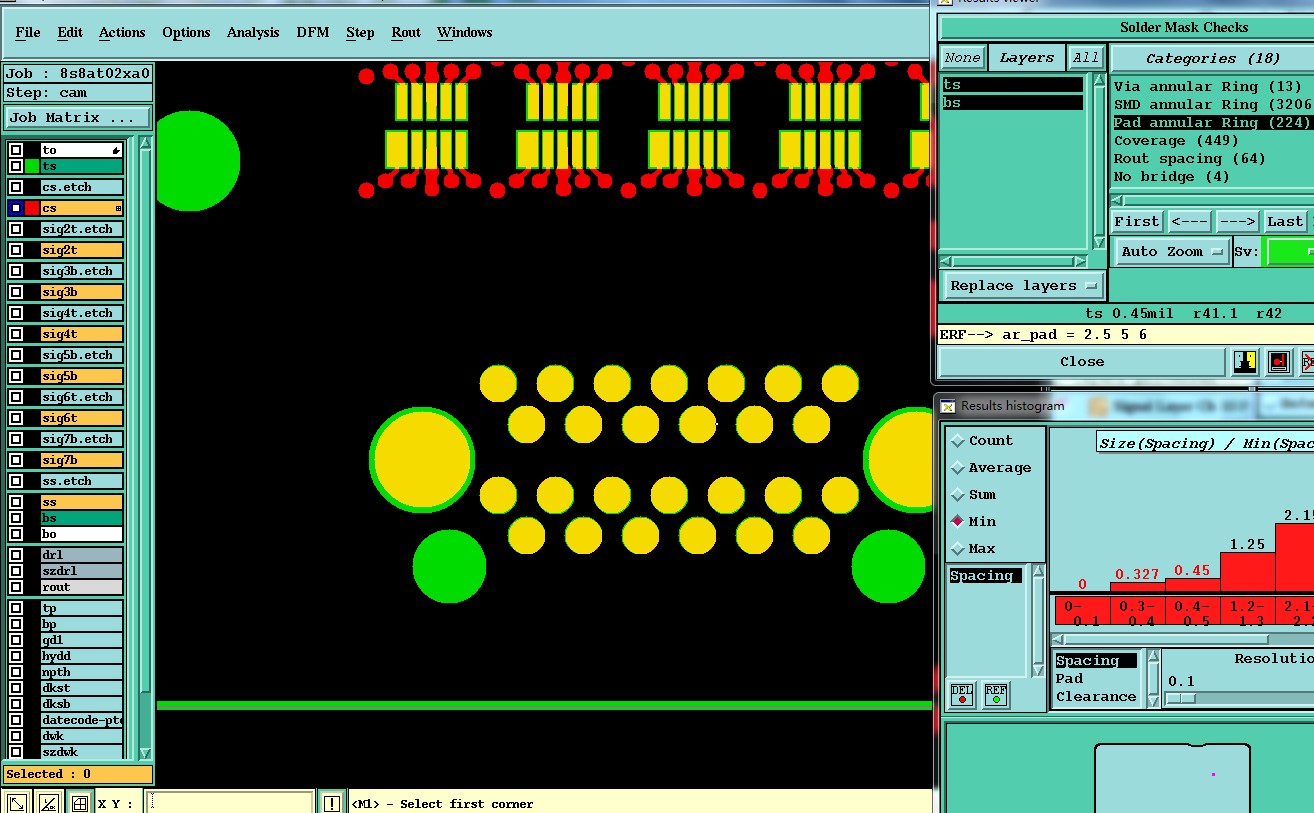The width and height of the screenshot is (1314, 813).
Task: Toggle the blue checkbox for layer cs
Action: tap(16, 208)
